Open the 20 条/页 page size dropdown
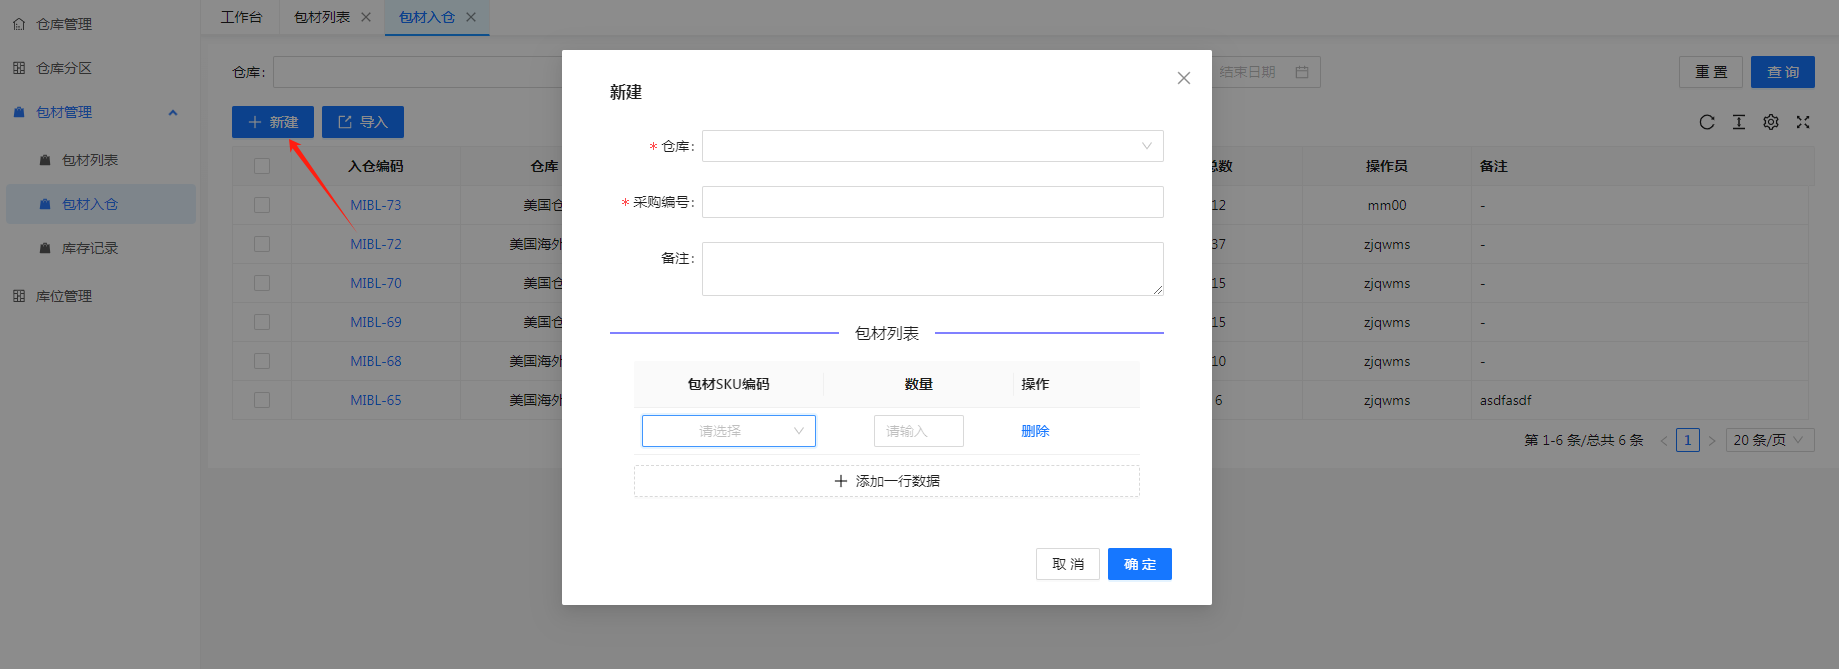 click(x=1769, y=440)
